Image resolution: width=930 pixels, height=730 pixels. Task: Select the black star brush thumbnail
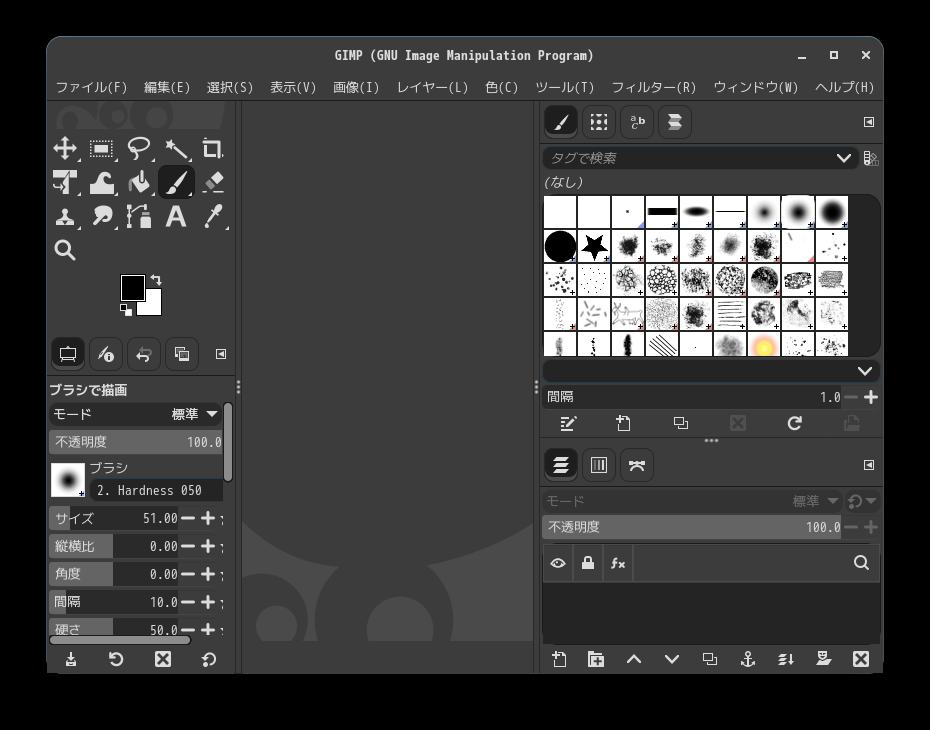pos(594,245)
